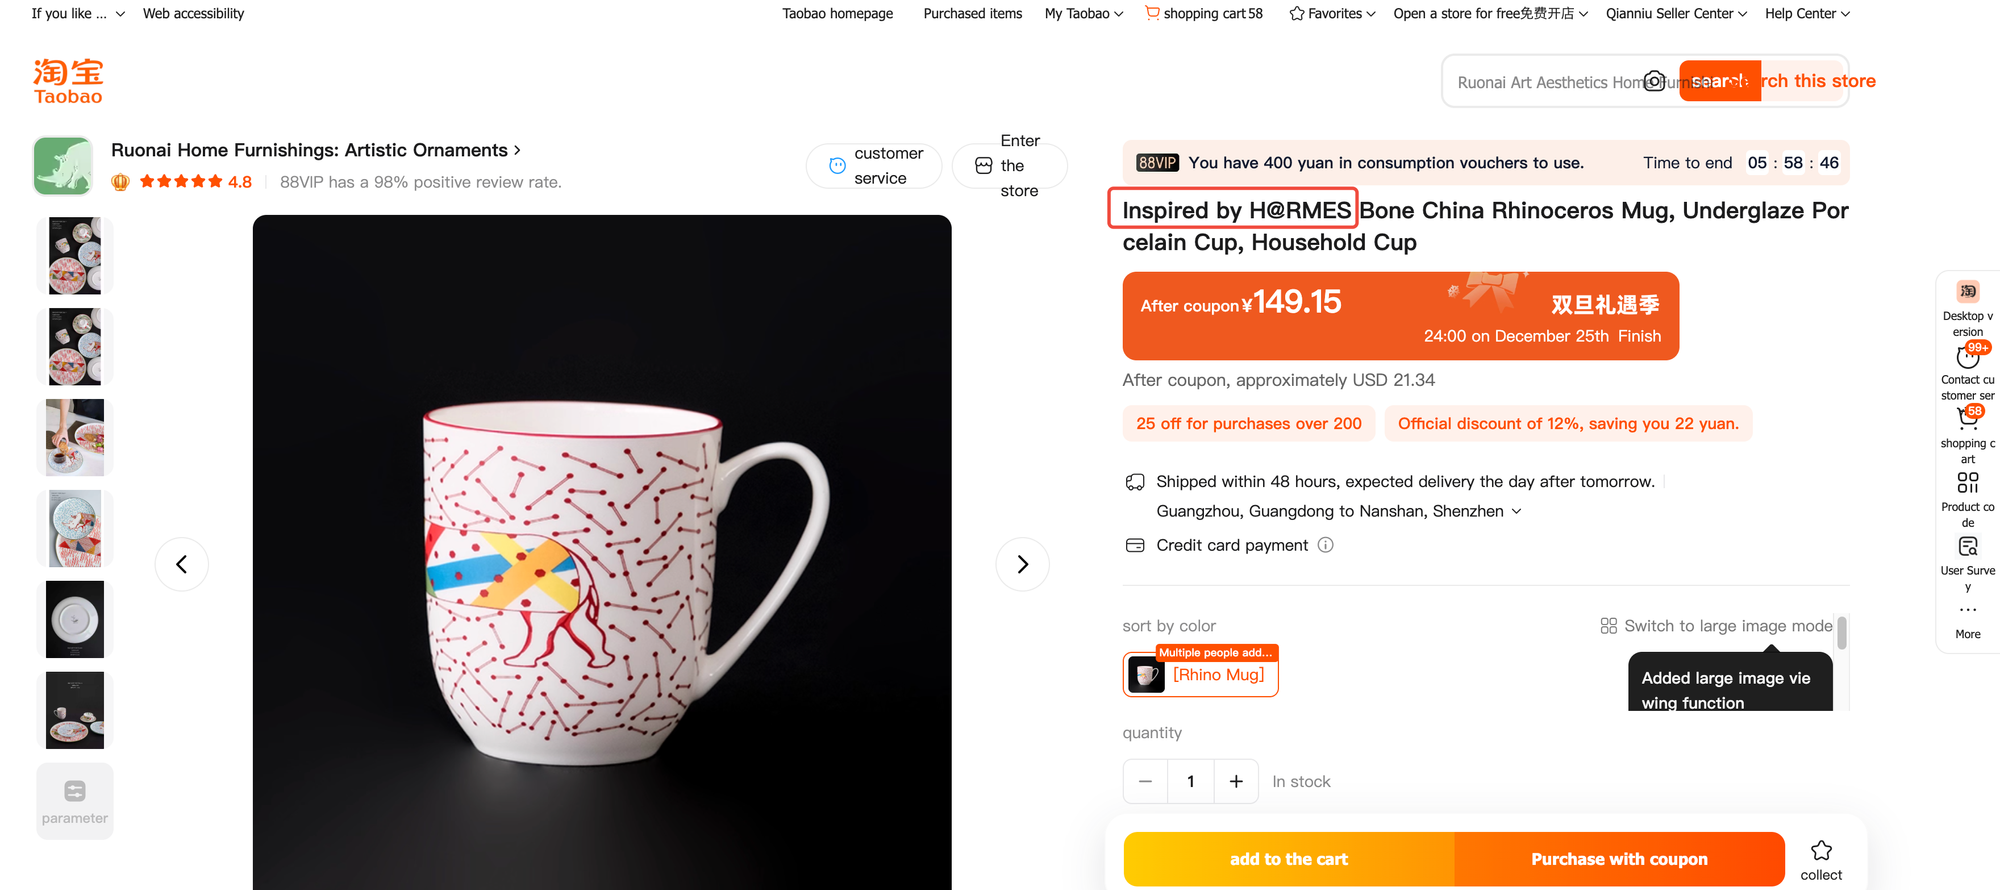This screenshot has height=890, width=2000.
Task: Show next product image arrow
Action: (x=1022, y=565)
